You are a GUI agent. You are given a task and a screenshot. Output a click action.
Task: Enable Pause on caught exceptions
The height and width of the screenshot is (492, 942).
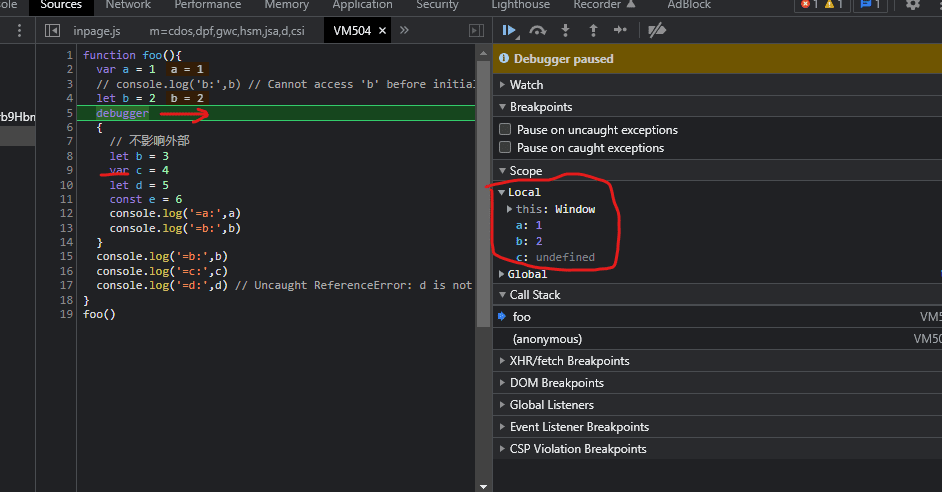[506, 148]
